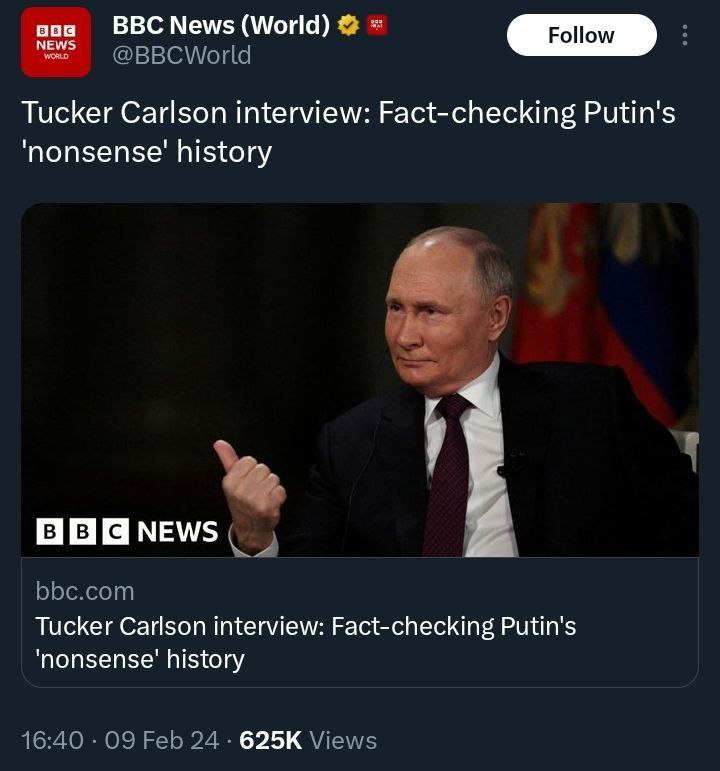Open the bbc.com domain link
This screenshot has height=771, width=720.
(x=85, y=591)
